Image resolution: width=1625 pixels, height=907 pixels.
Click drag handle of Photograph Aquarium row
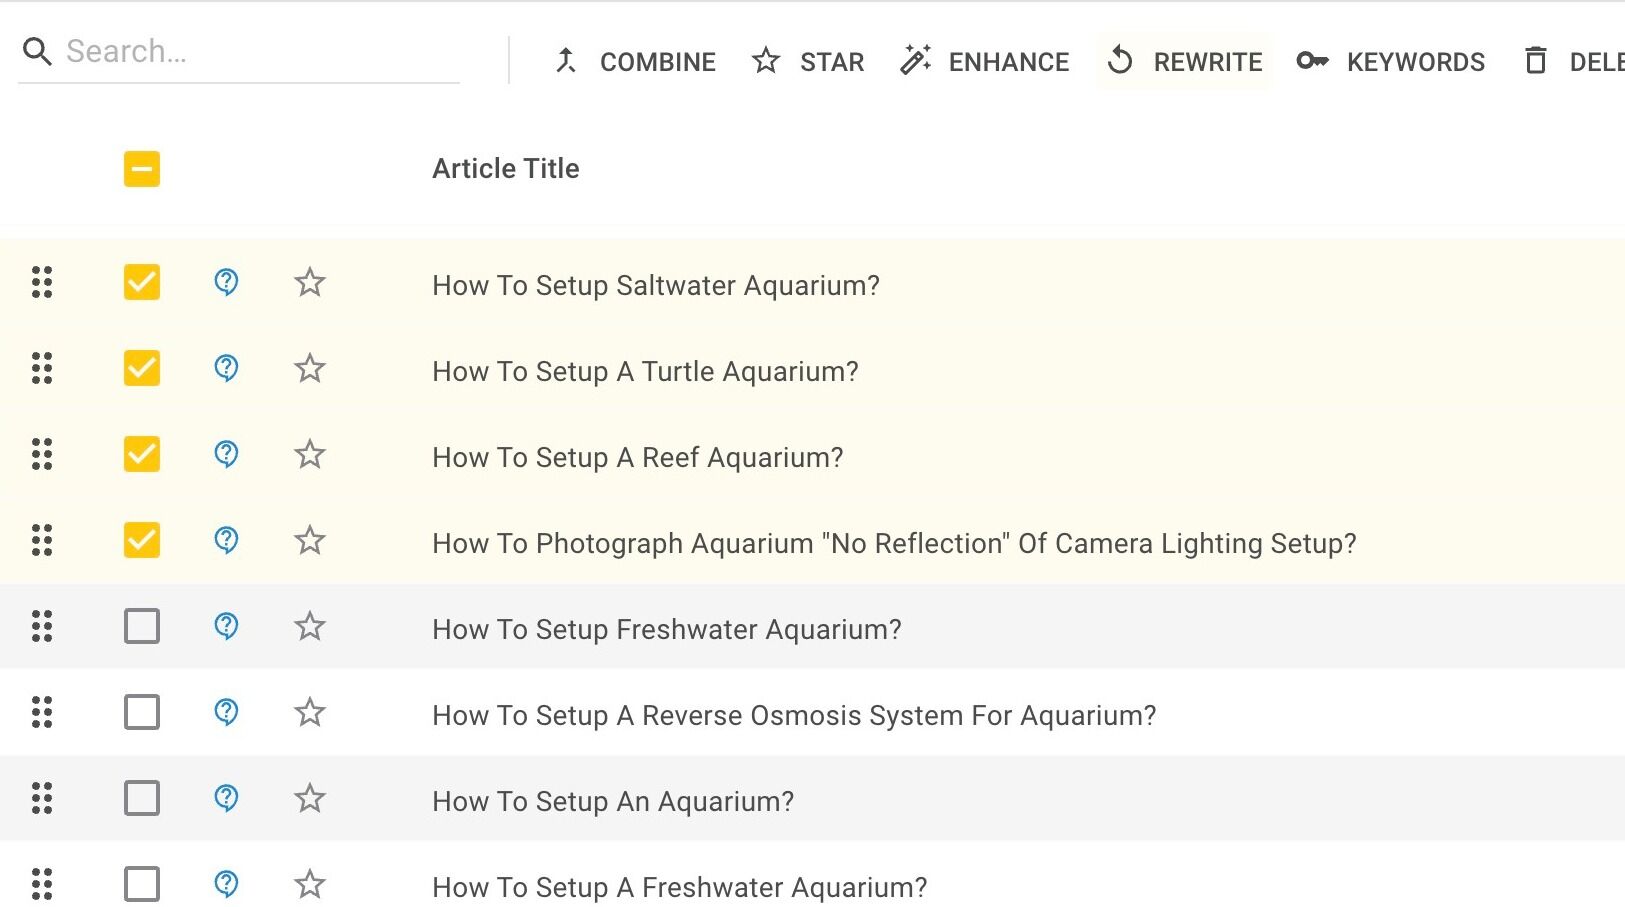point(42,540)
